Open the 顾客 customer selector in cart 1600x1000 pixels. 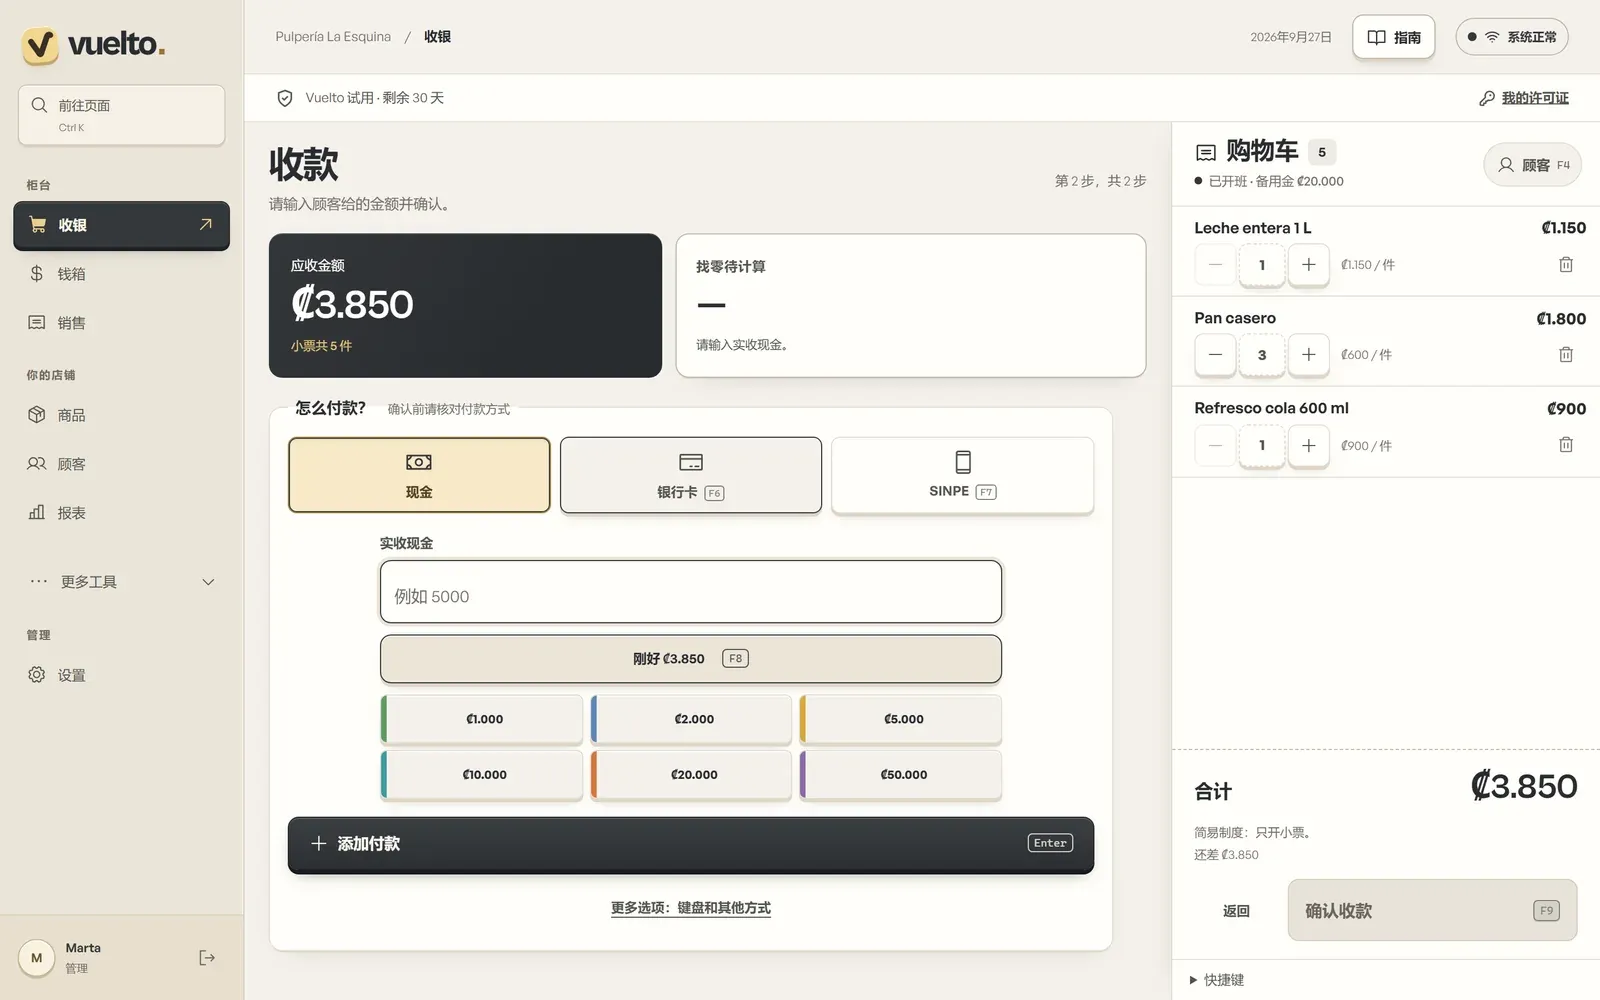click(1532, 165)
